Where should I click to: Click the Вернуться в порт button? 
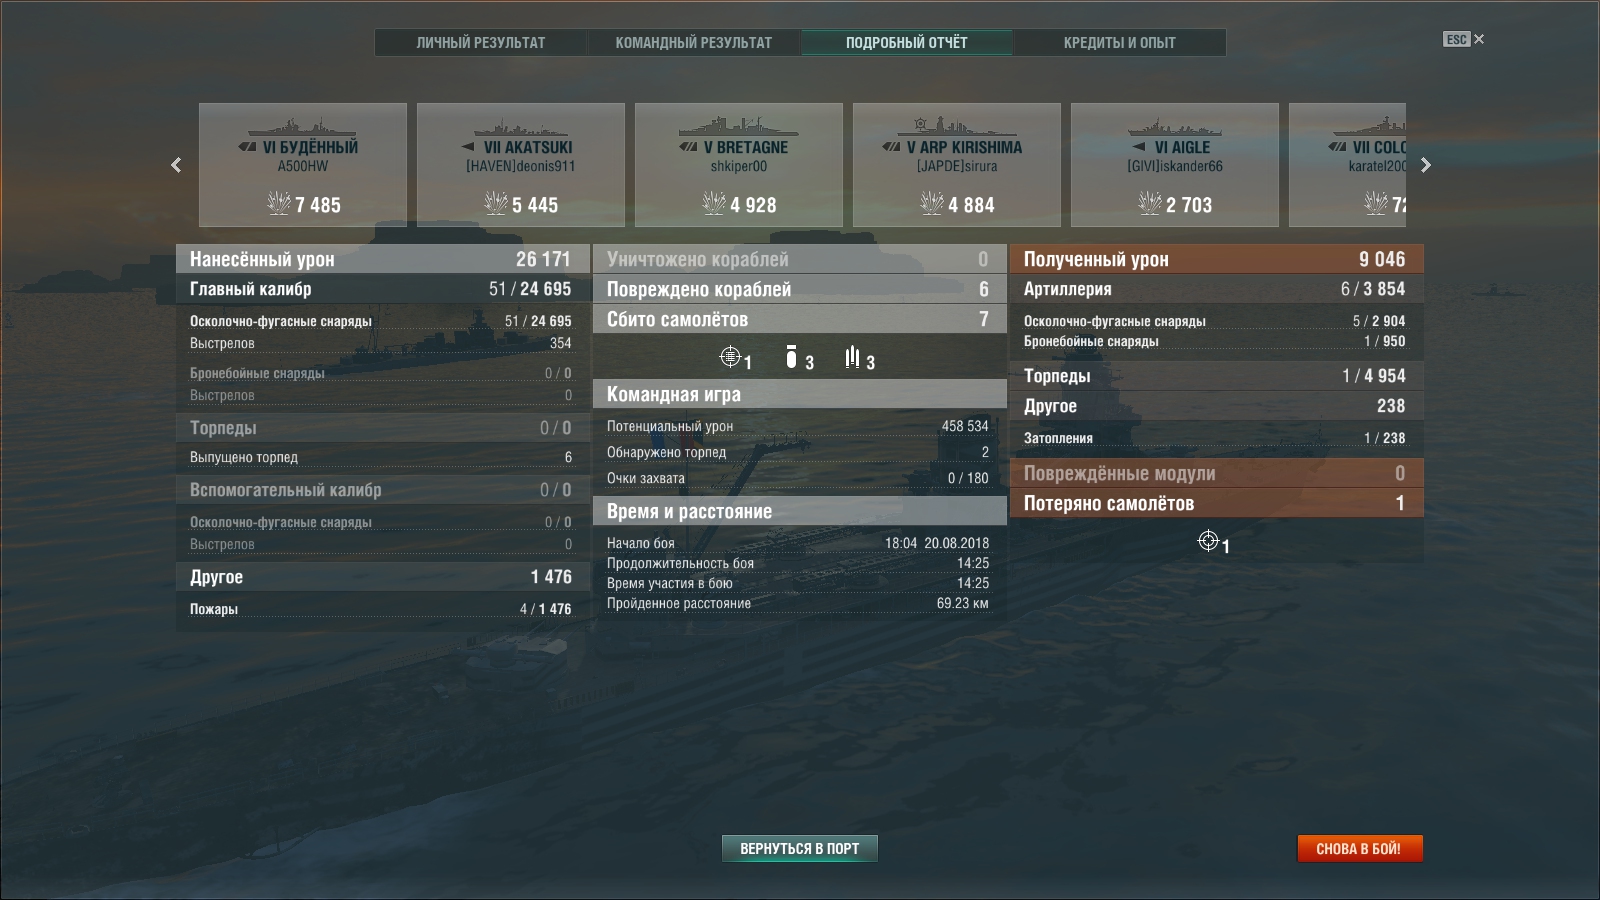point(800,848)
